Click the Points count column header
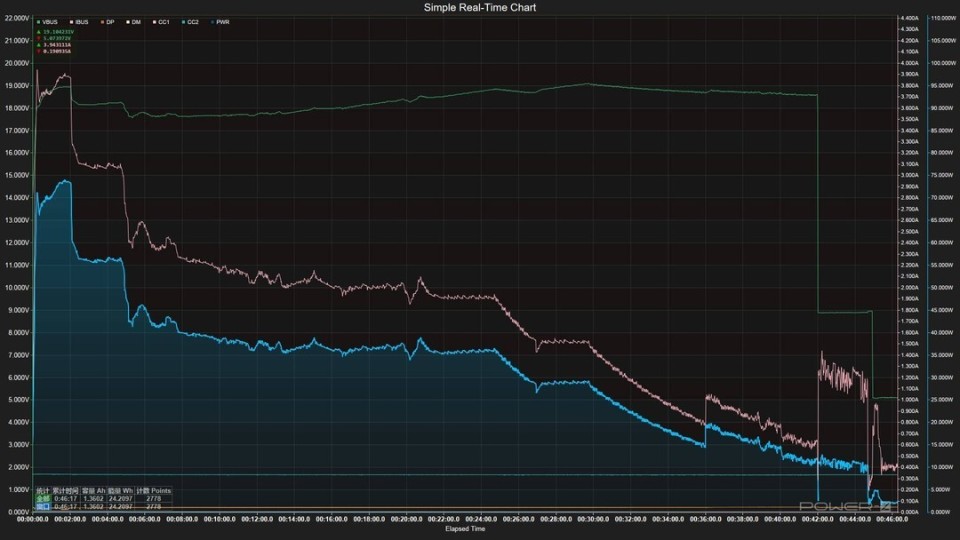 coord(154,491)
